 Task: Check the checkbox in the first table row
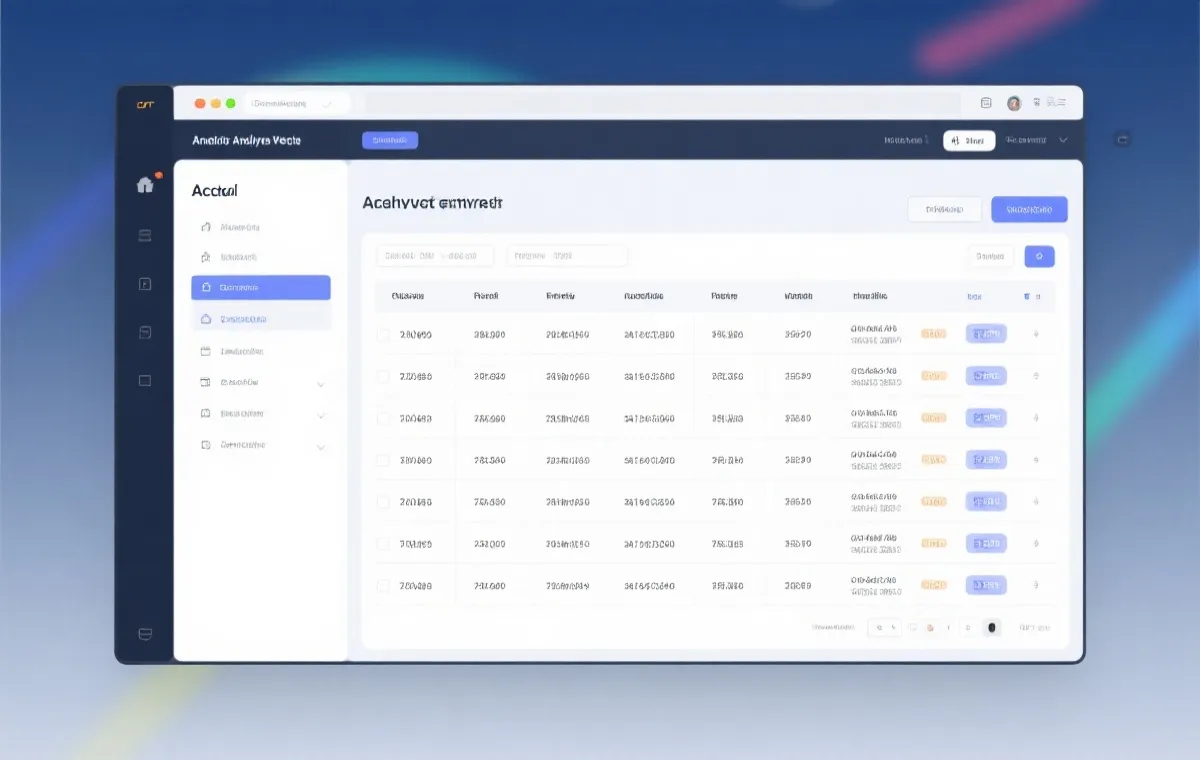383,335
